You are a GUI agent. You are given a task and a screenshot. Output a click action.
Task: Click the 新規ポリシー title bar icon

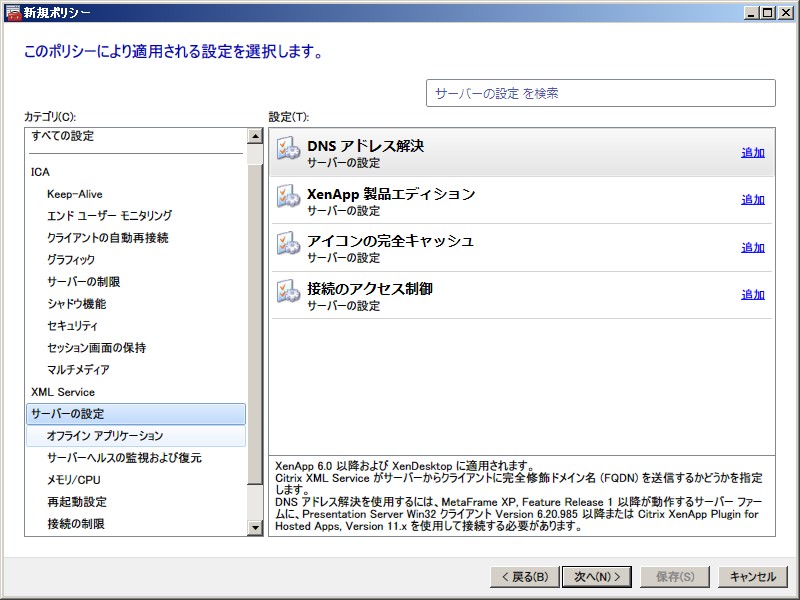12,12
